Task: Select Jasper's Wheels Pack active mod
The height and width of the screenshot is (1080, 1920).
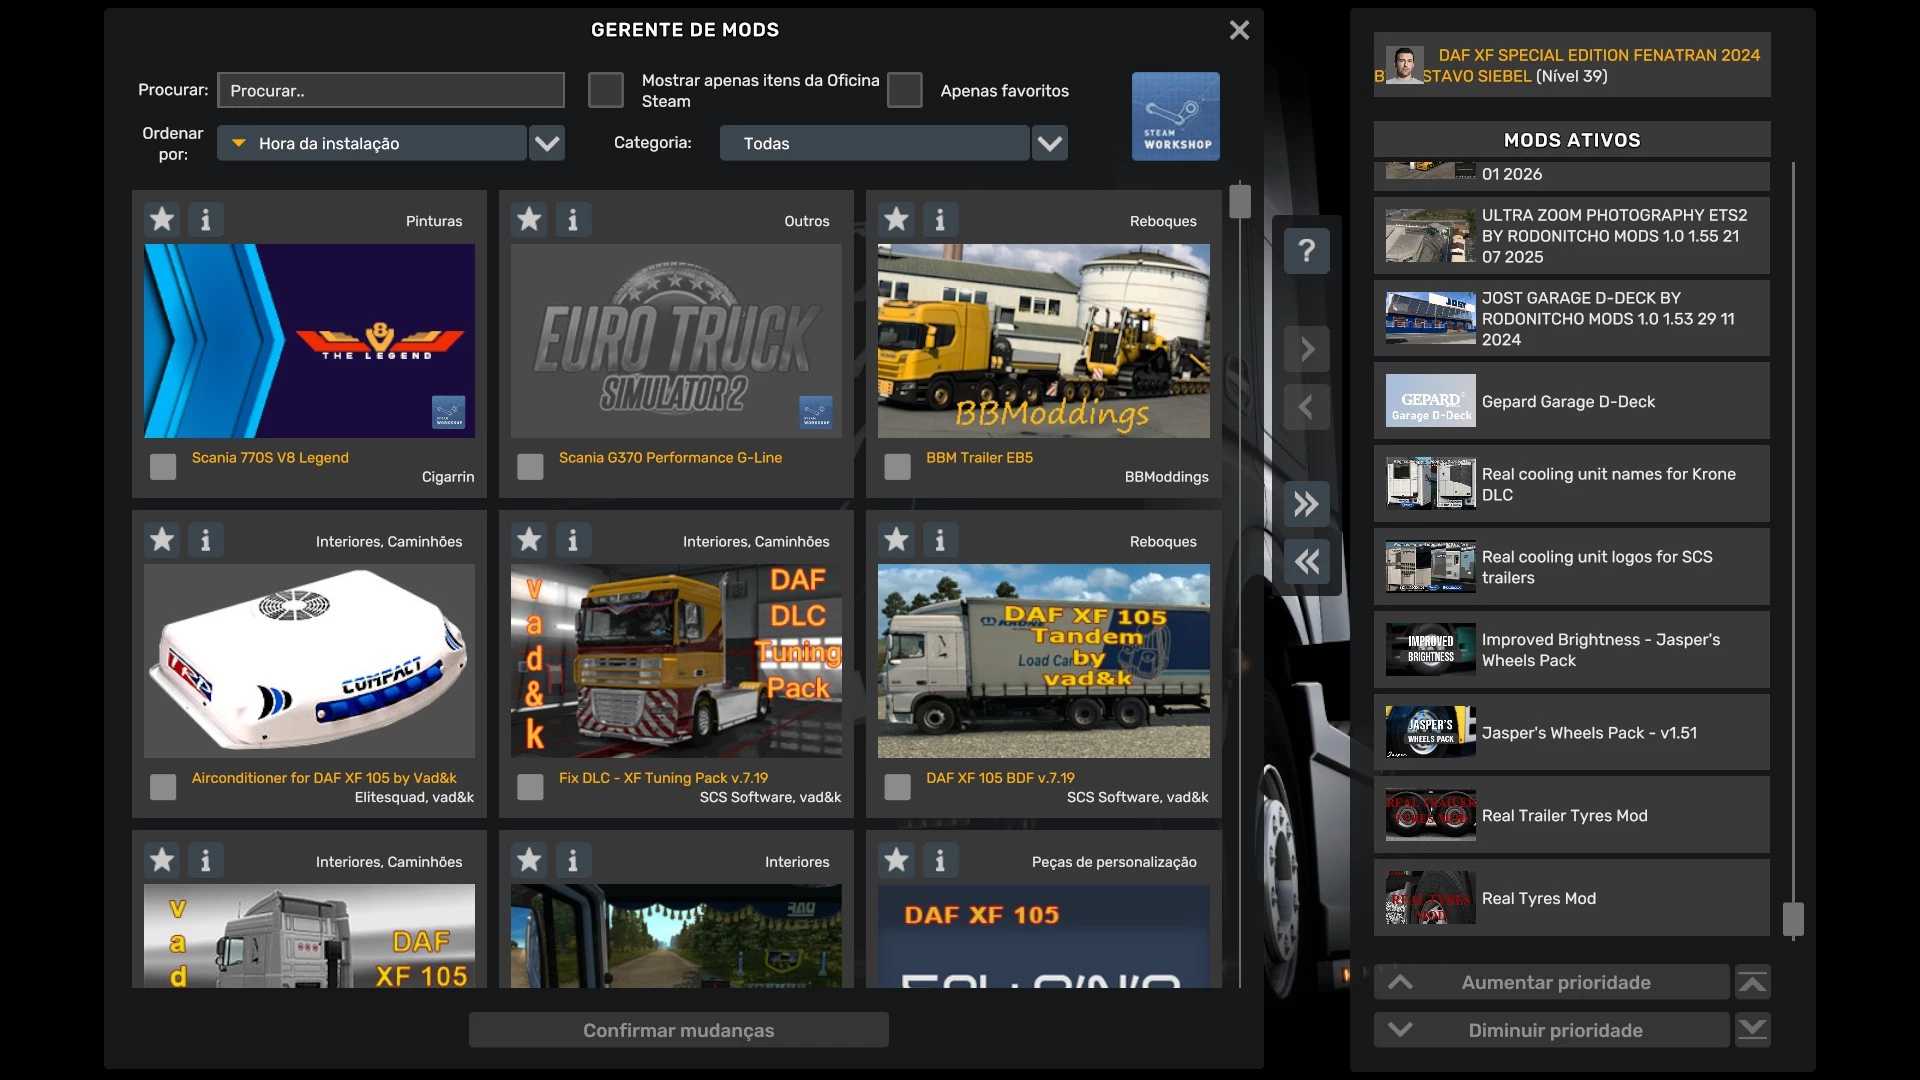Action: pyautogui.click(x=1571, y=732)
